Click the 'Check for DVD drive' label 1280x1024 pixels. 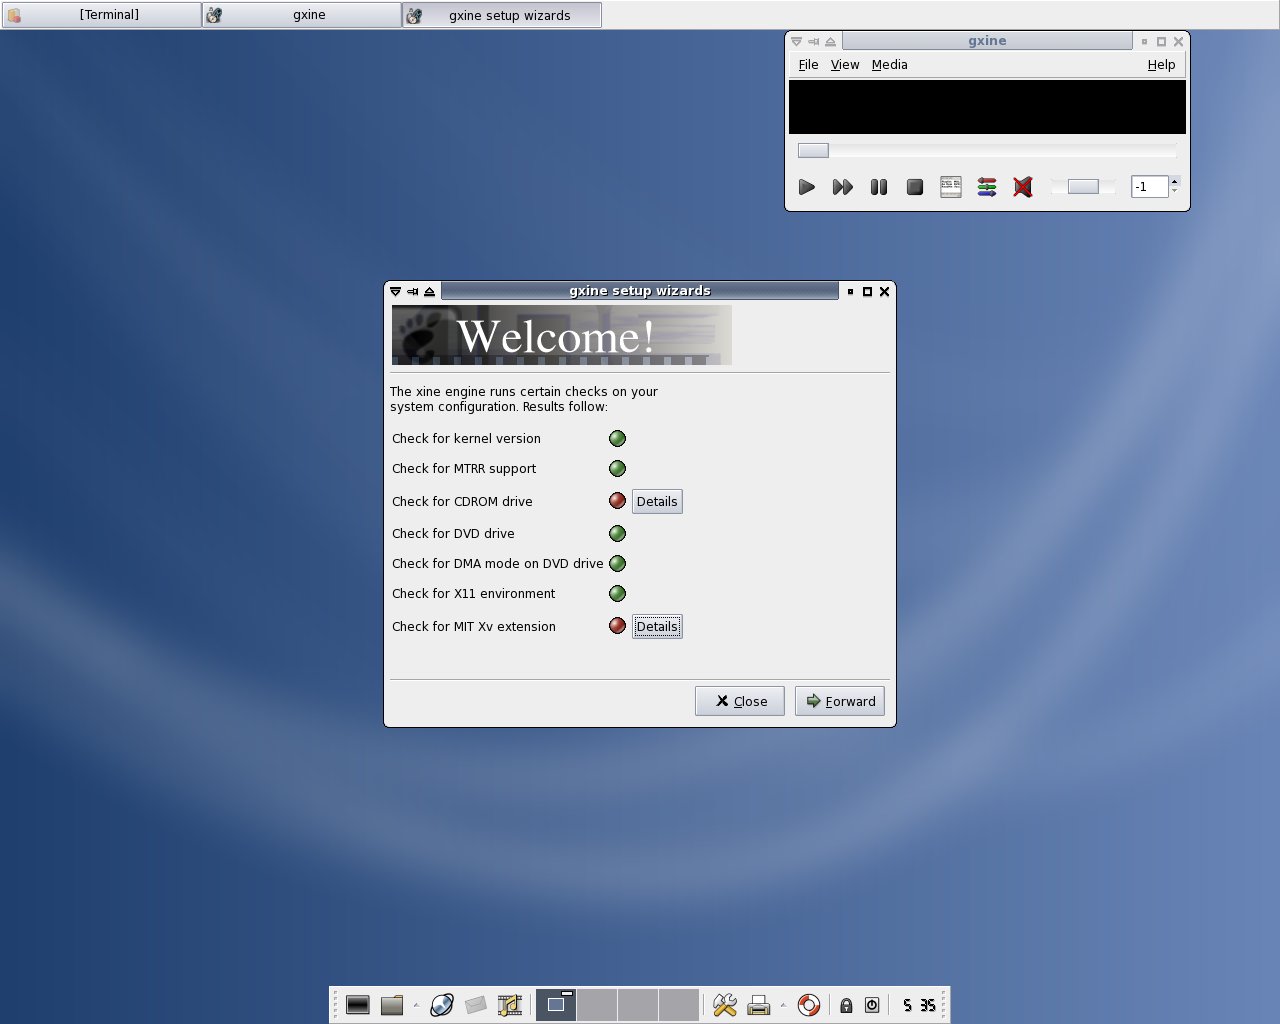tap(453, 534)
